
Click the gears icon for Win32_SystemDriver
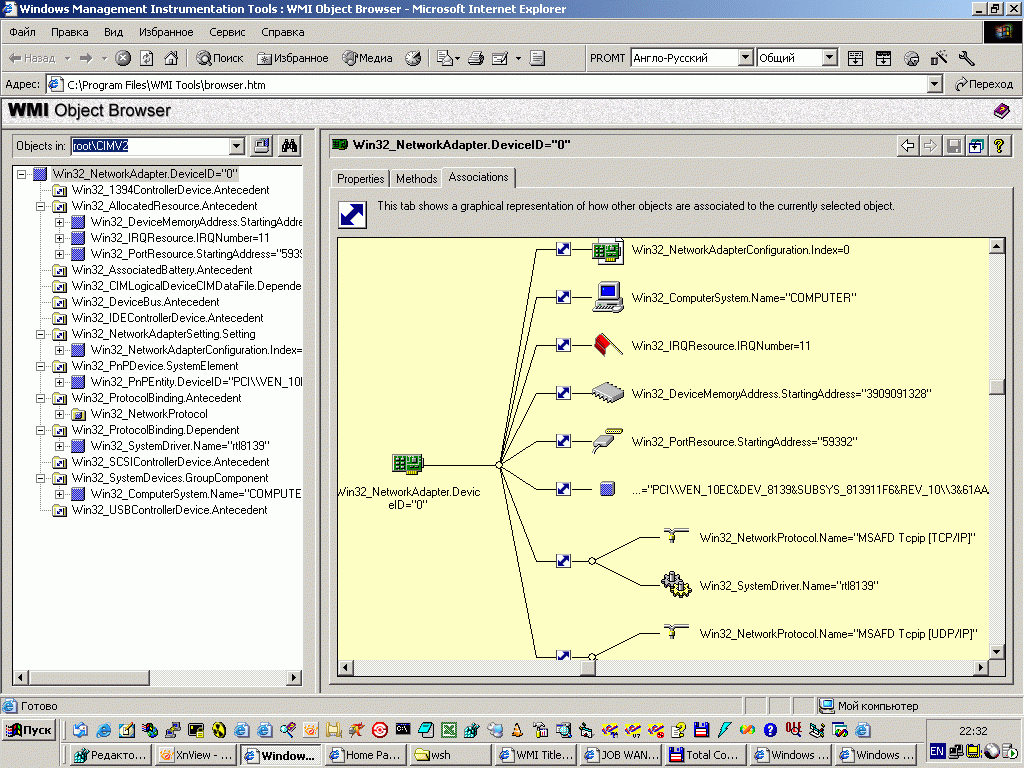(676, 584)
